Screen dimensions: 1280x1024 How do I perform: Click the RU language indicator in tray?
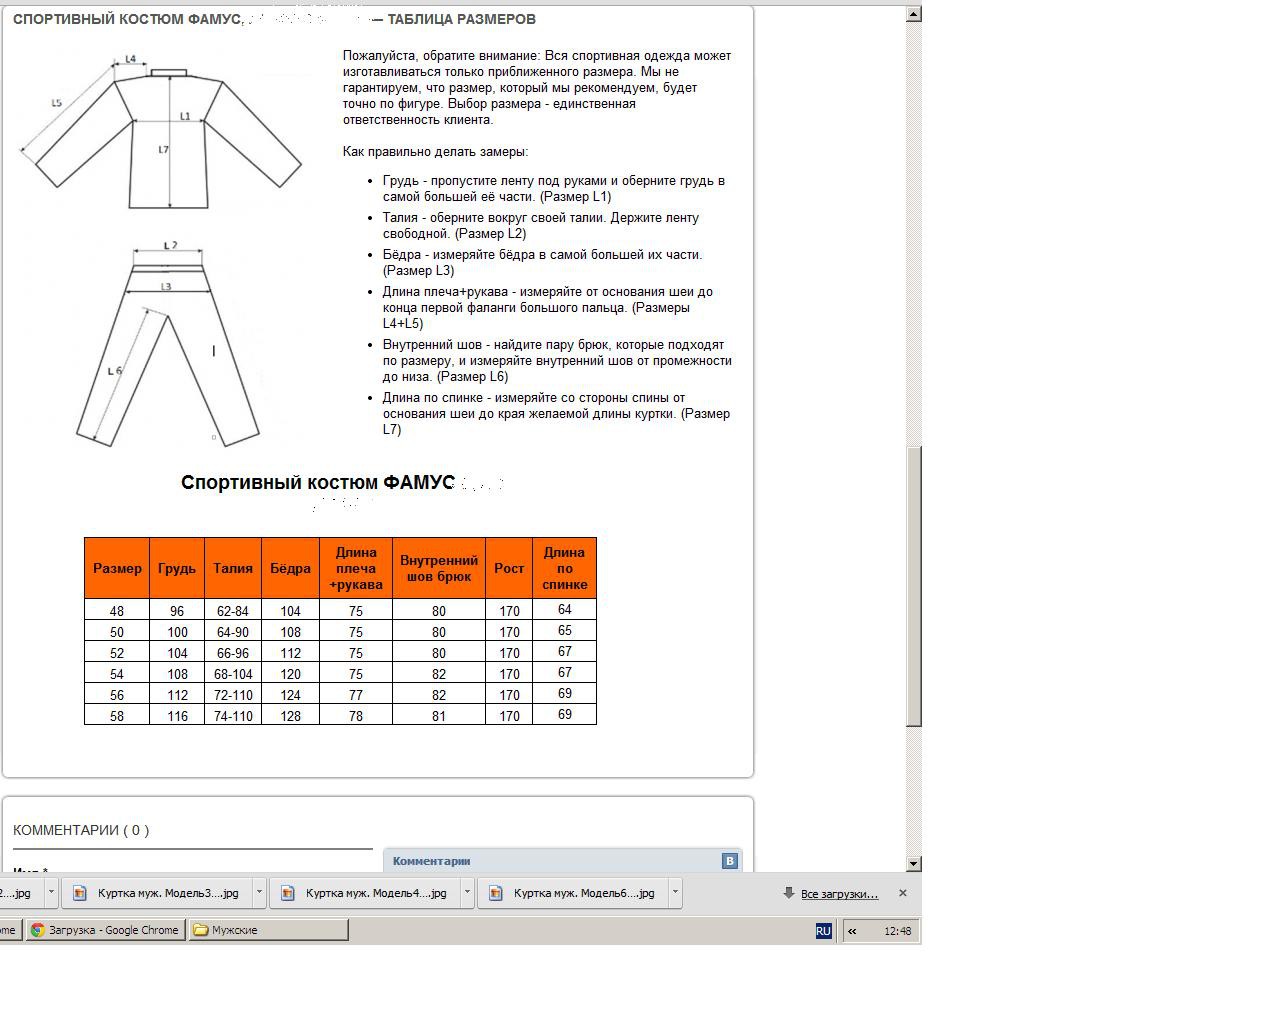click(823, 931)
